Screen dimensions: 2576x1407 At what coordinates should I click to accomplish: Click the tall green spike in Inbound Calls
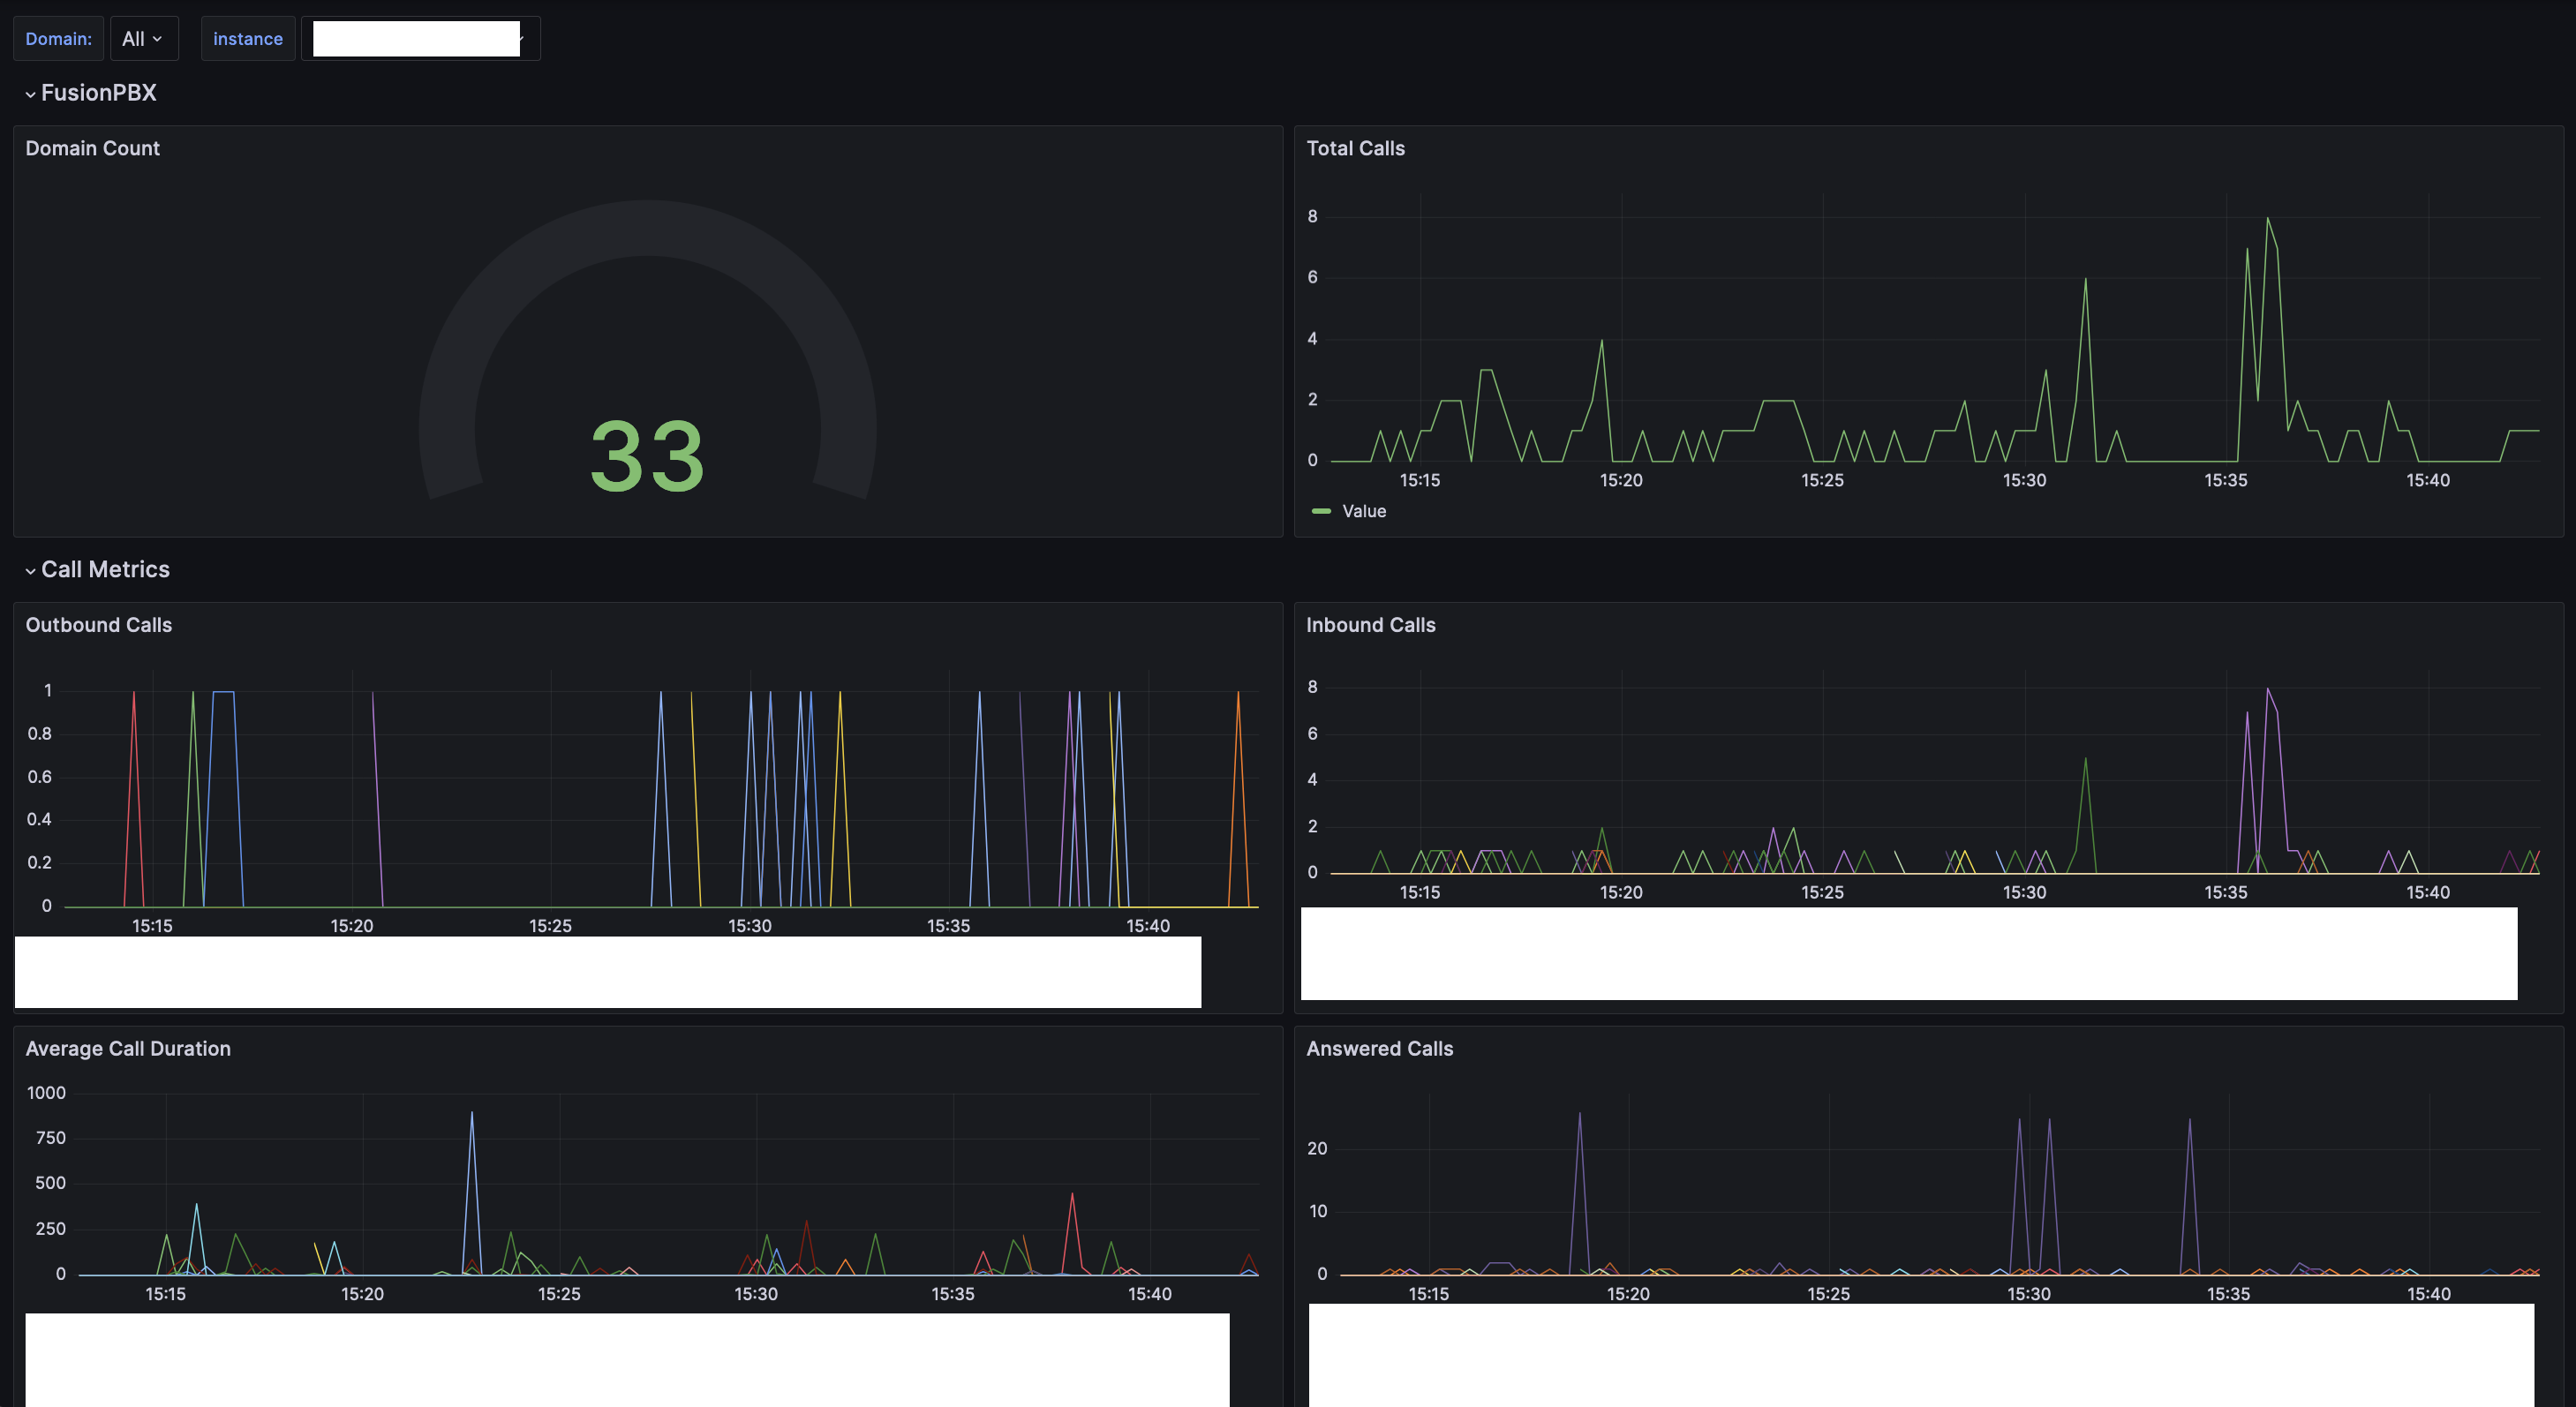pyautogui.click(x=2085, y=762)
